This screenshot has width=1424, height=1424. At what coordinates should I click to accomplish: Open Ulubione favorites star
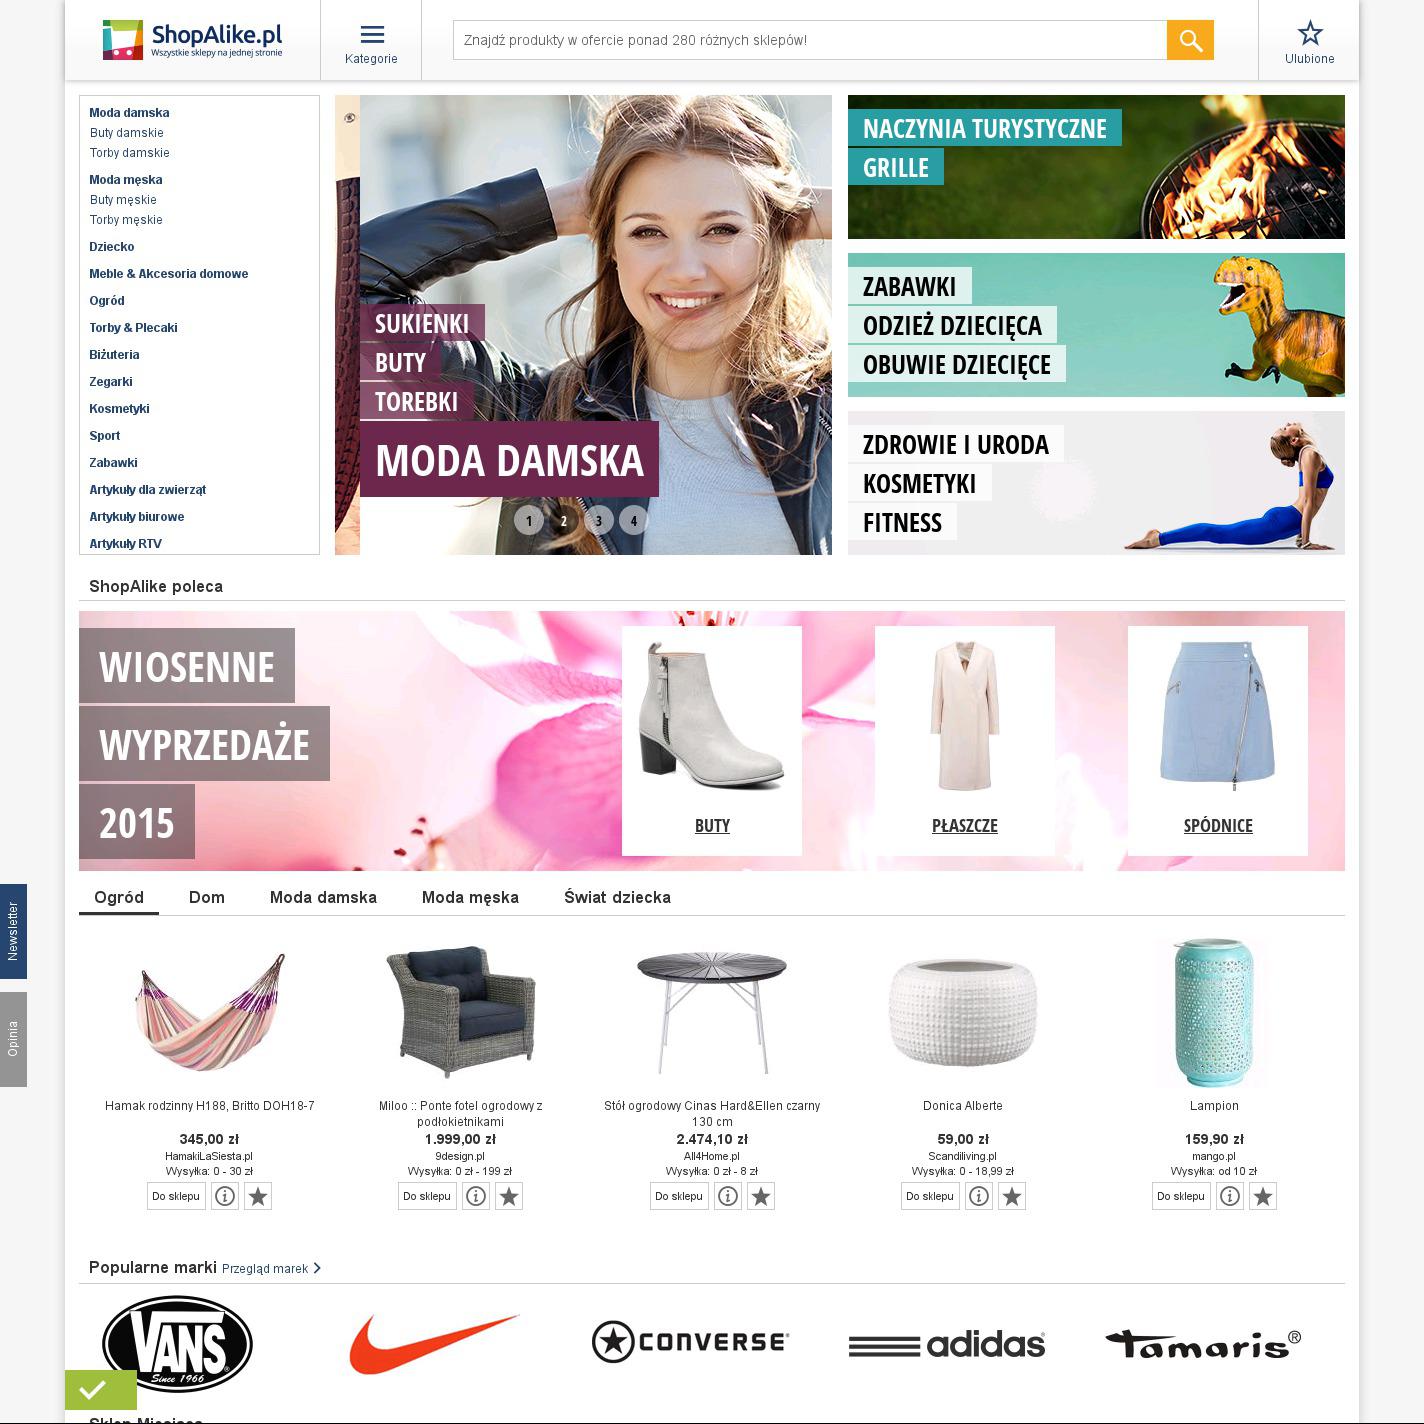[1310, 43]
